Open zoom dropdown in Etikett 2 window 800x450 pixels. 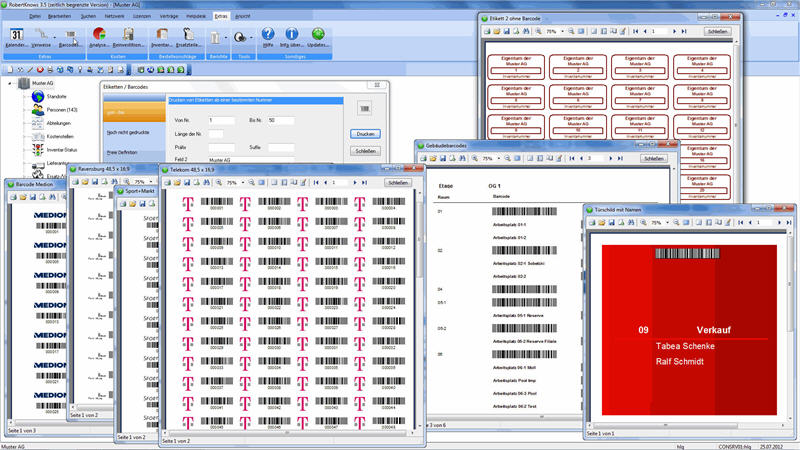click(562, 31)
